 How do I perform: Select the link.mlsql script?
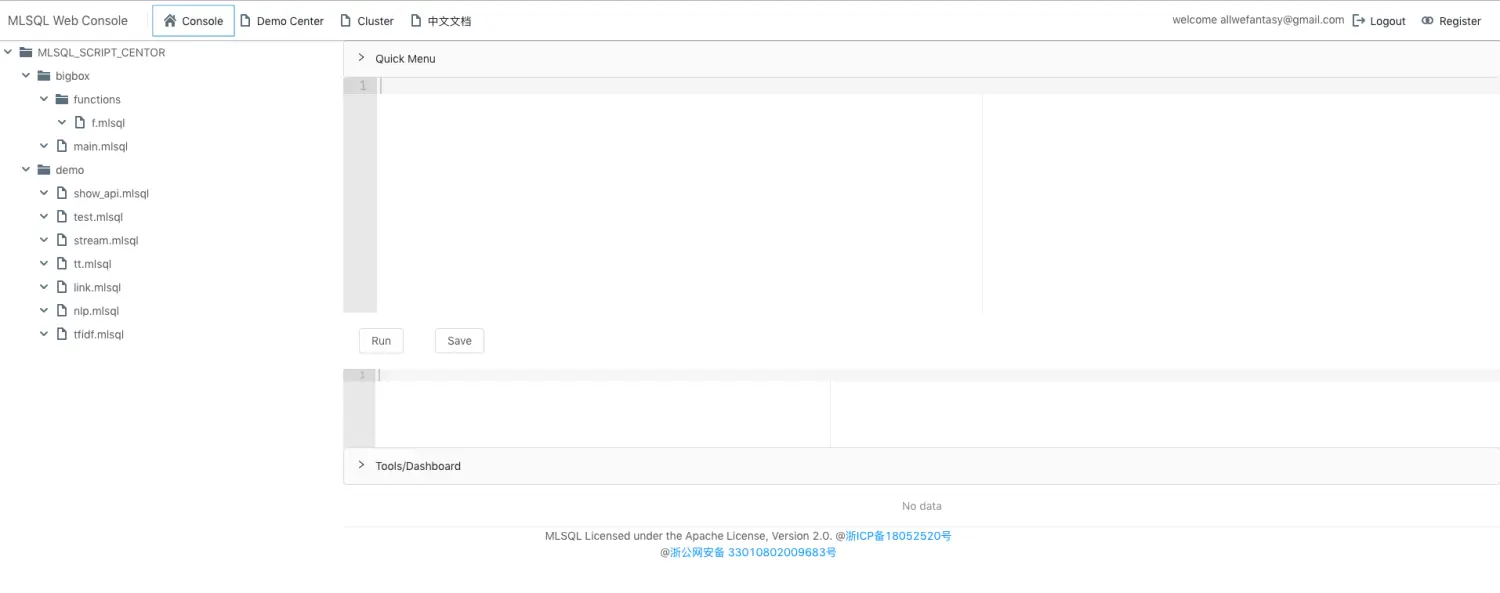point(97,287)
